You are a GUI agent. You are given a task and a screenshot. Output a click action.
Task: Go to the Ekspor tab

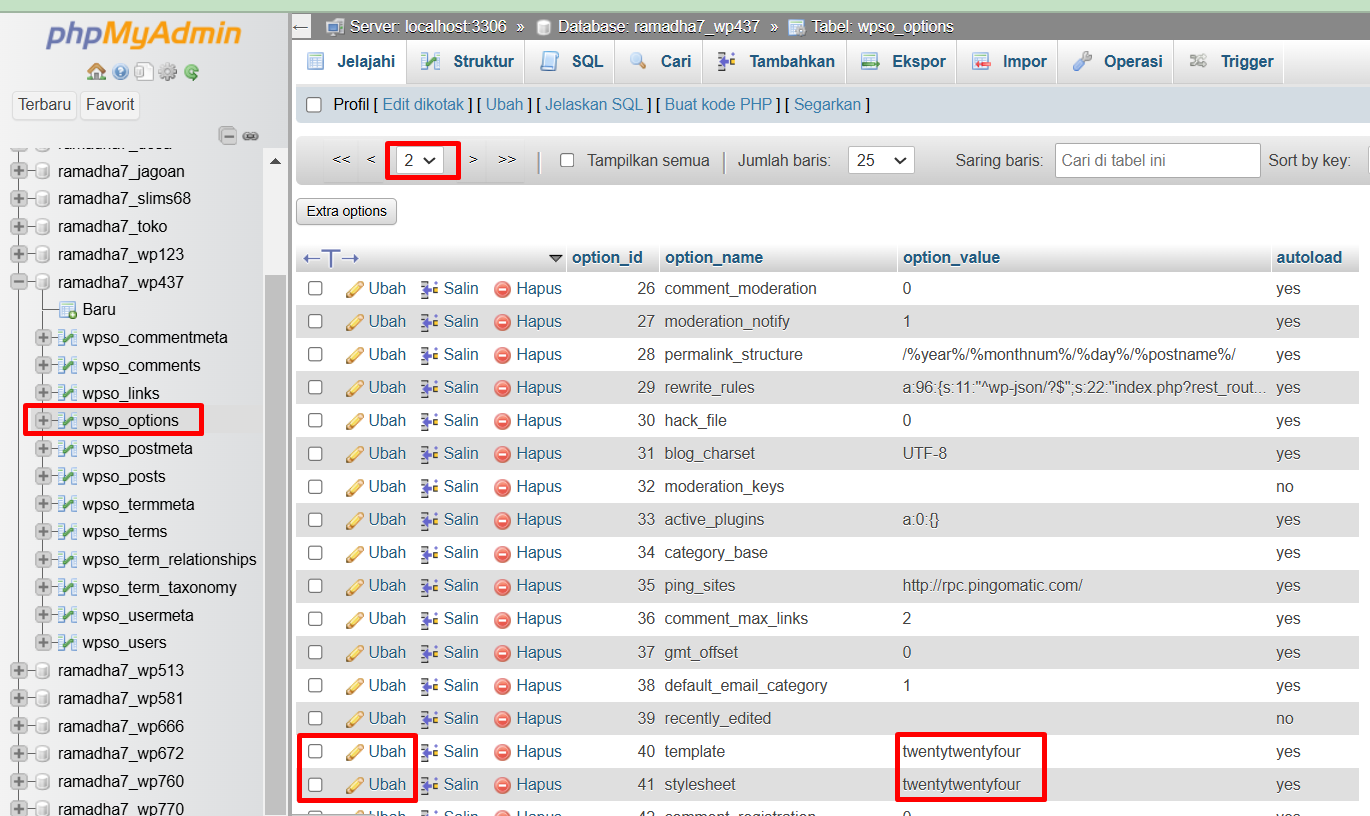903,62
